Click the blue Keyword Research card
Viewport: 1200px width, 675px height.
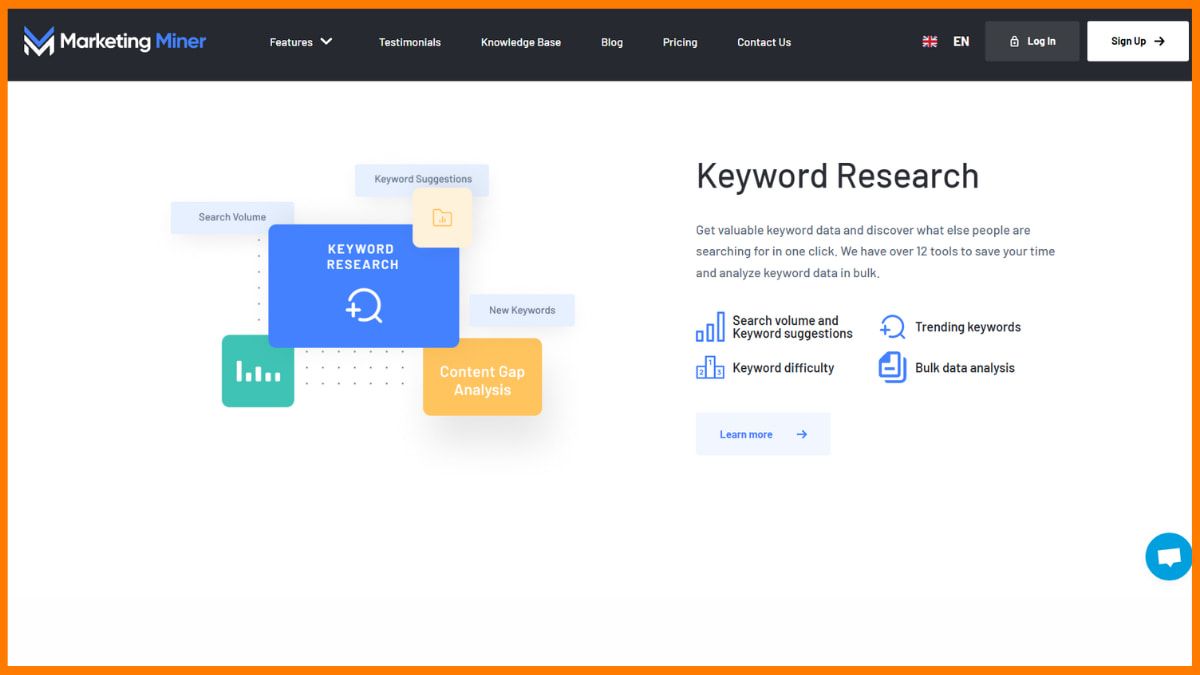(363, 285)
